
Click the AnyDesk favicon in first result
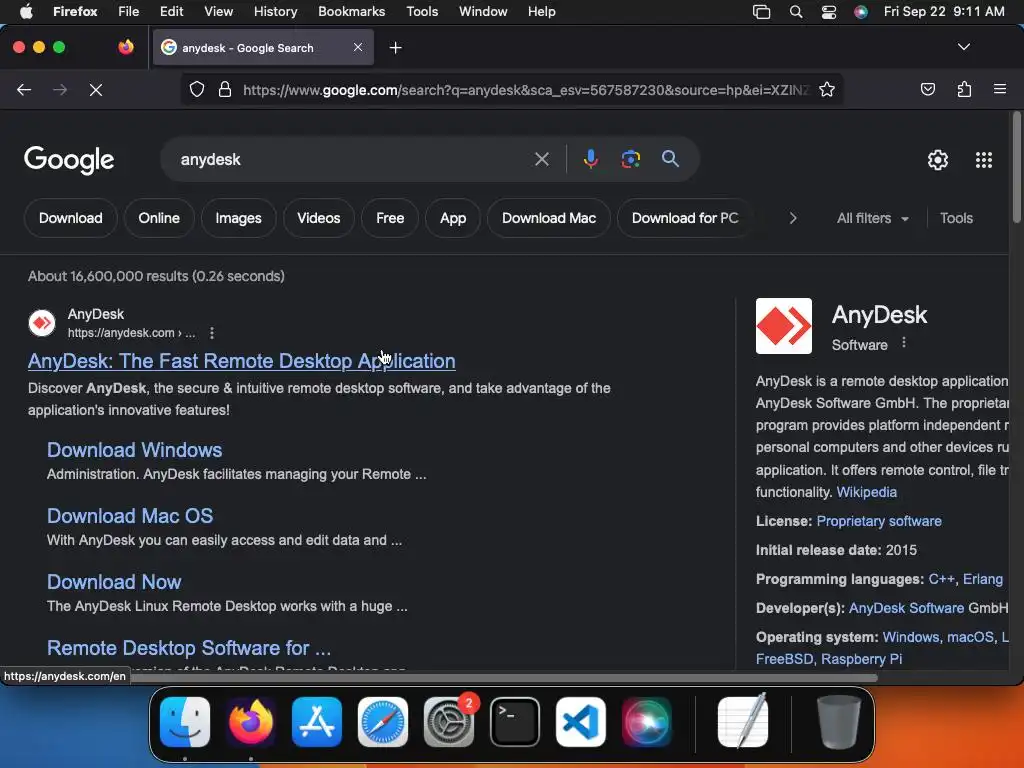42,323
